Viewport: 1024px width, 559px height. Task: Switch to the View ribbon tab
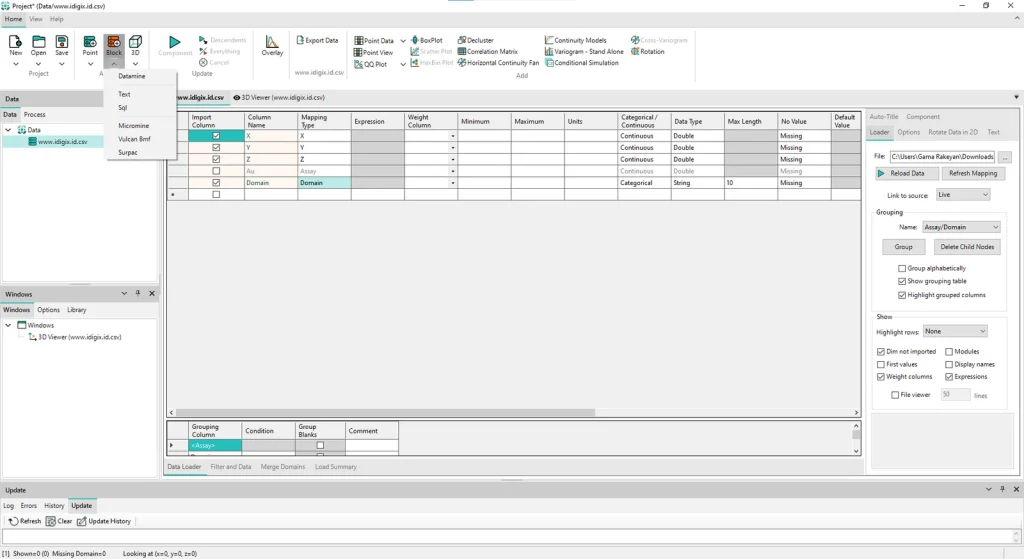35,19
